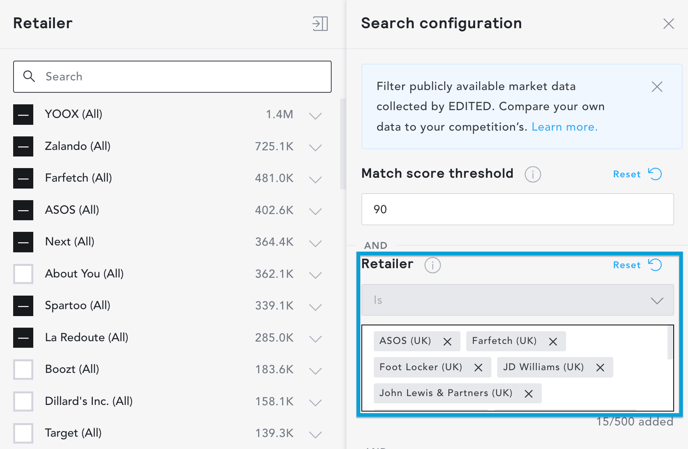Collapse the Retailer panel with the arrow icon
The height and width of the screenshot is (449, 688).
click(x=320, y=23)
